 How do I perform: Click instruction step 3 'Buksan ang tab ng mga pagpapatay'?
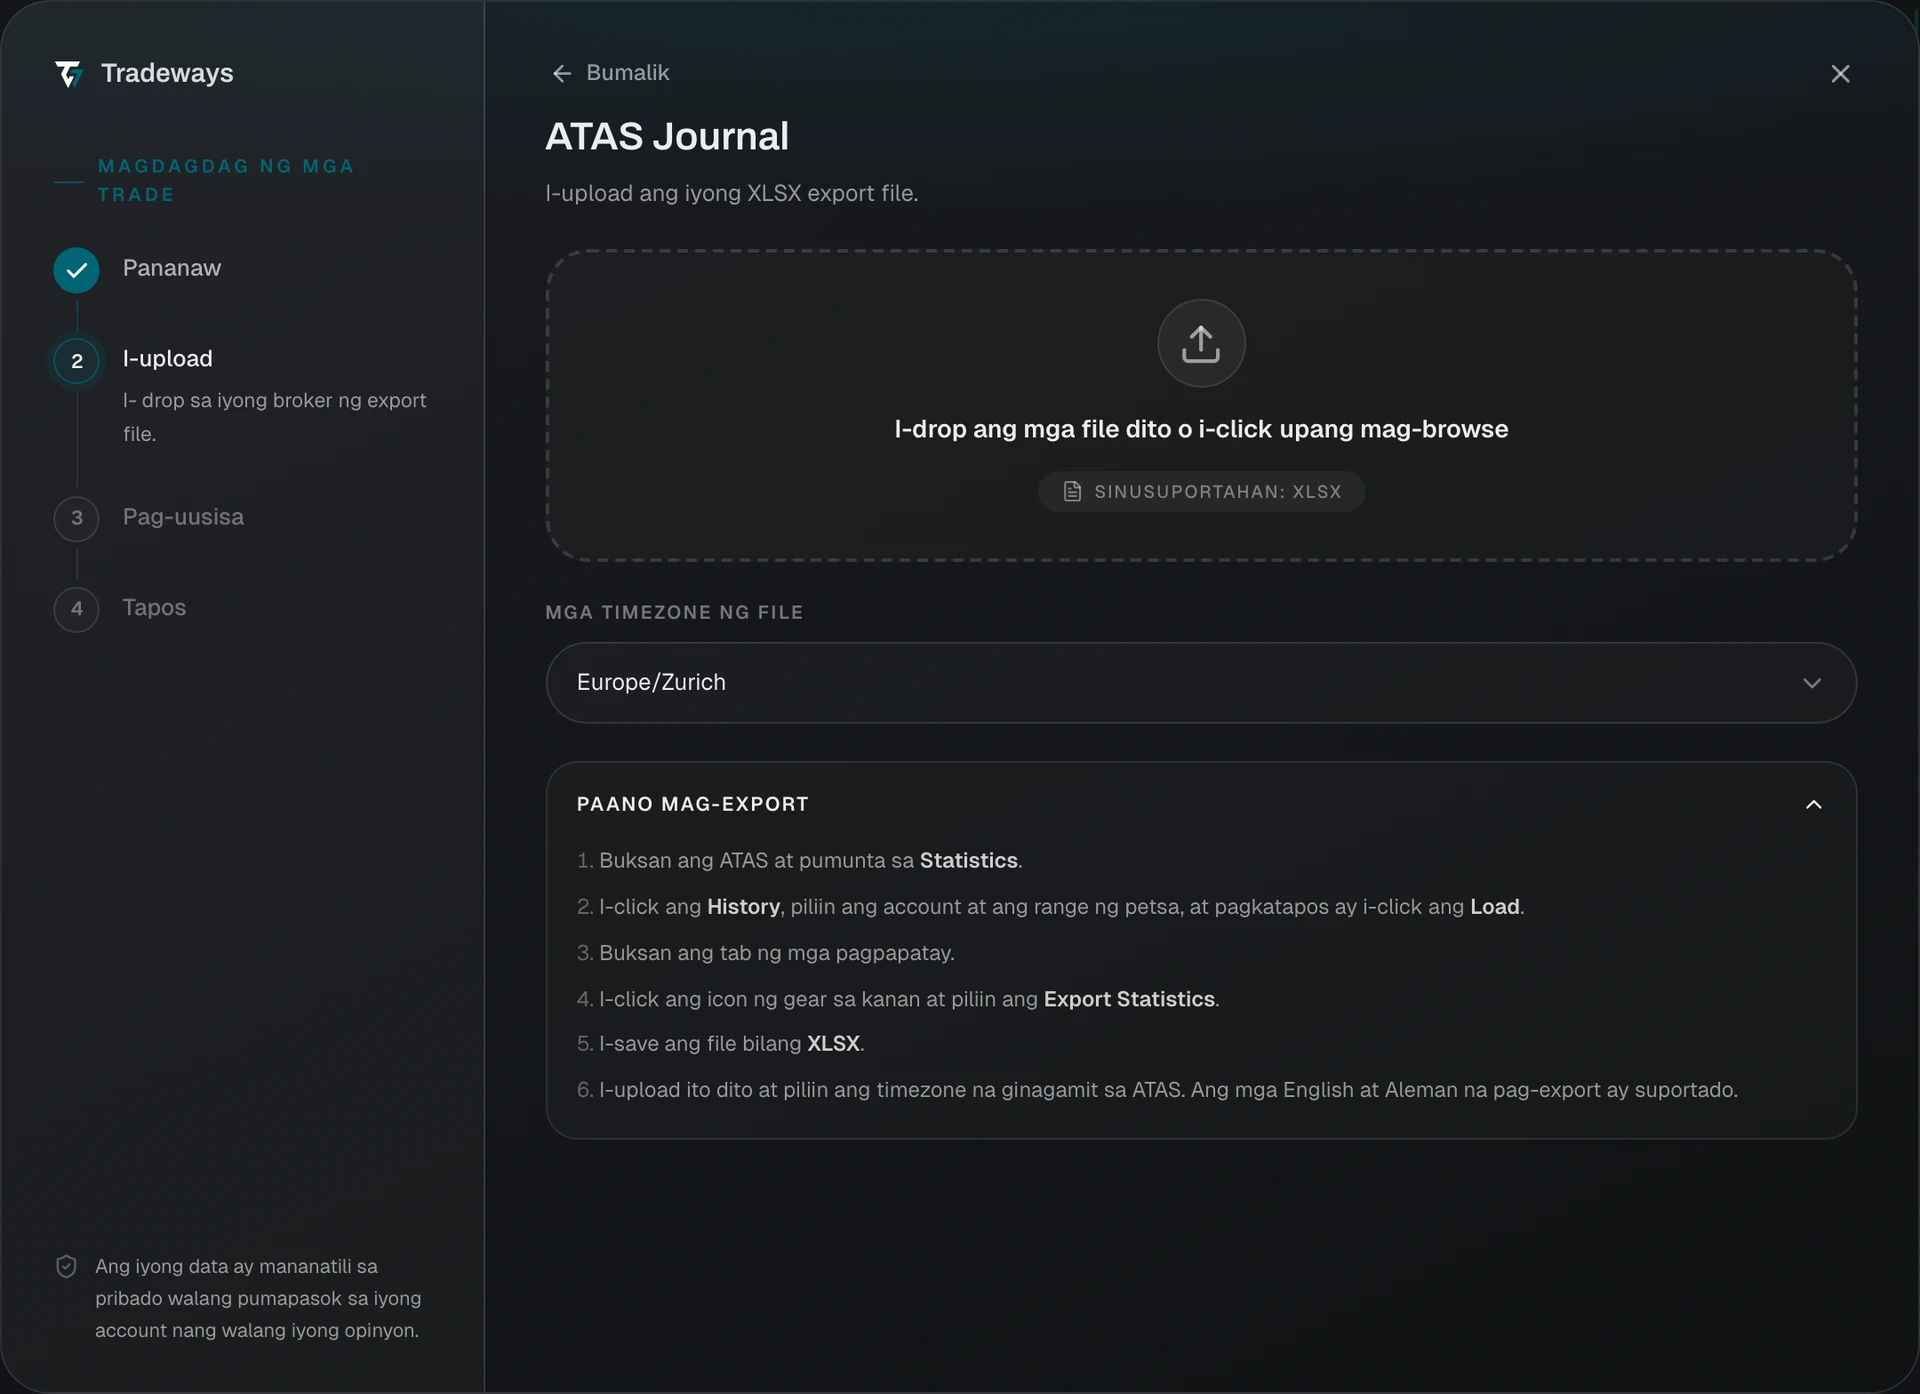766,953
